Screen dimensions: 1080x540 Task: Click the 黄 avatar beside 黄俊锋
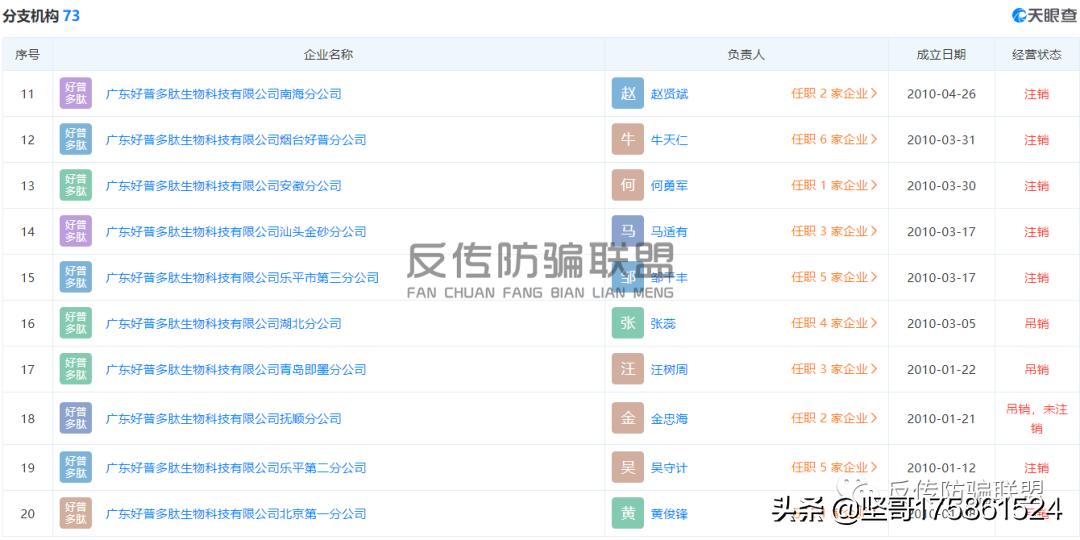[627, 513]
